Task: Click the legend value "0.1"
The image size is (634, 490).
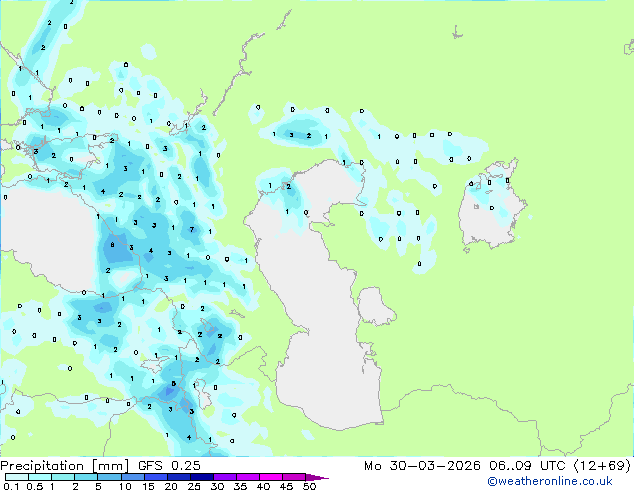Action: point(11,486)
